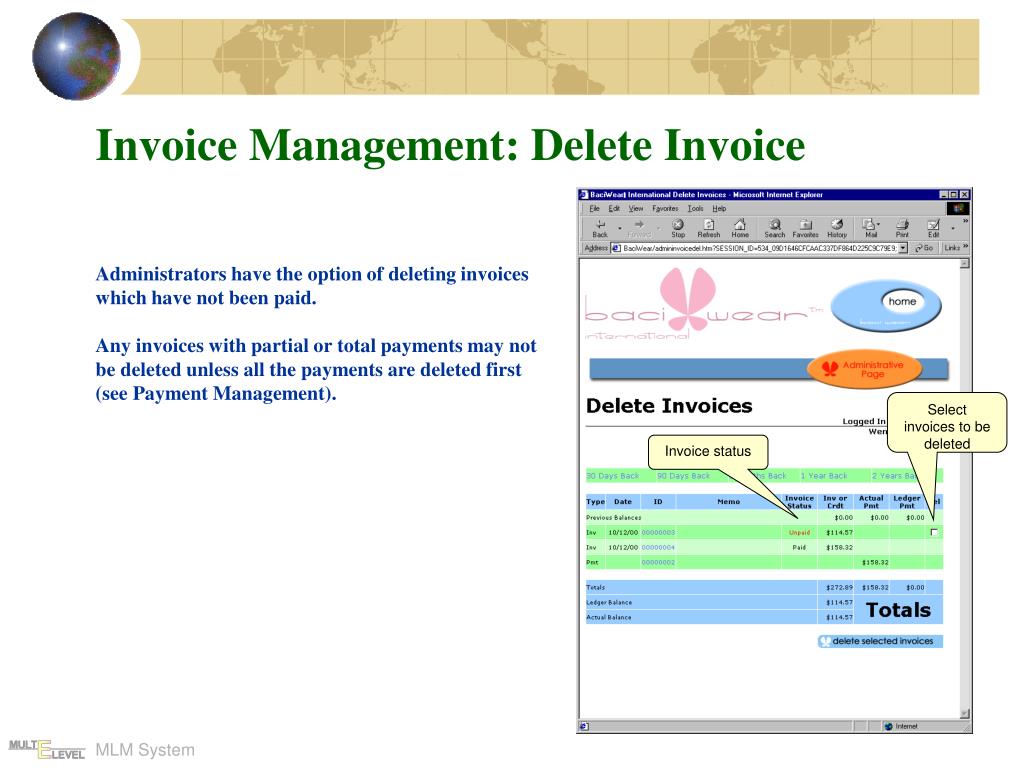1024x768 pixels.
Task: Select the 30 Days Back filter link
Action: pos(613,476)
